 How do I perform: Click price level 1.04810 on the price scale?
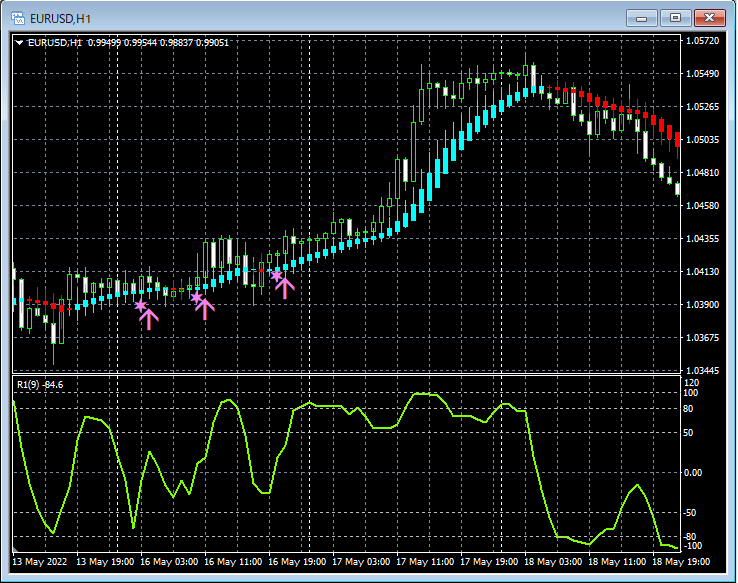[x=703, y=172]
